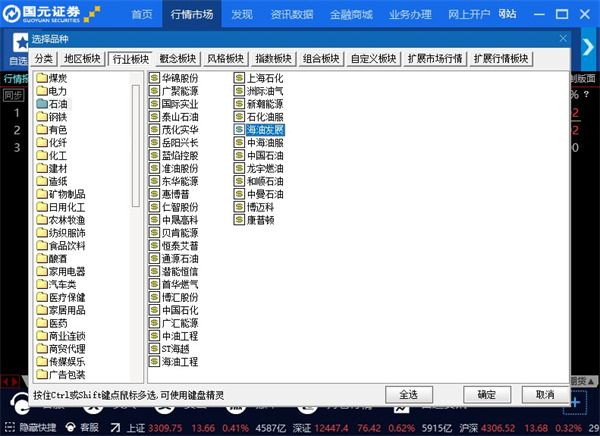This screenshot has width=600, height=436.
Task: Click the 煤炭 folder icon
Action: 41,77
